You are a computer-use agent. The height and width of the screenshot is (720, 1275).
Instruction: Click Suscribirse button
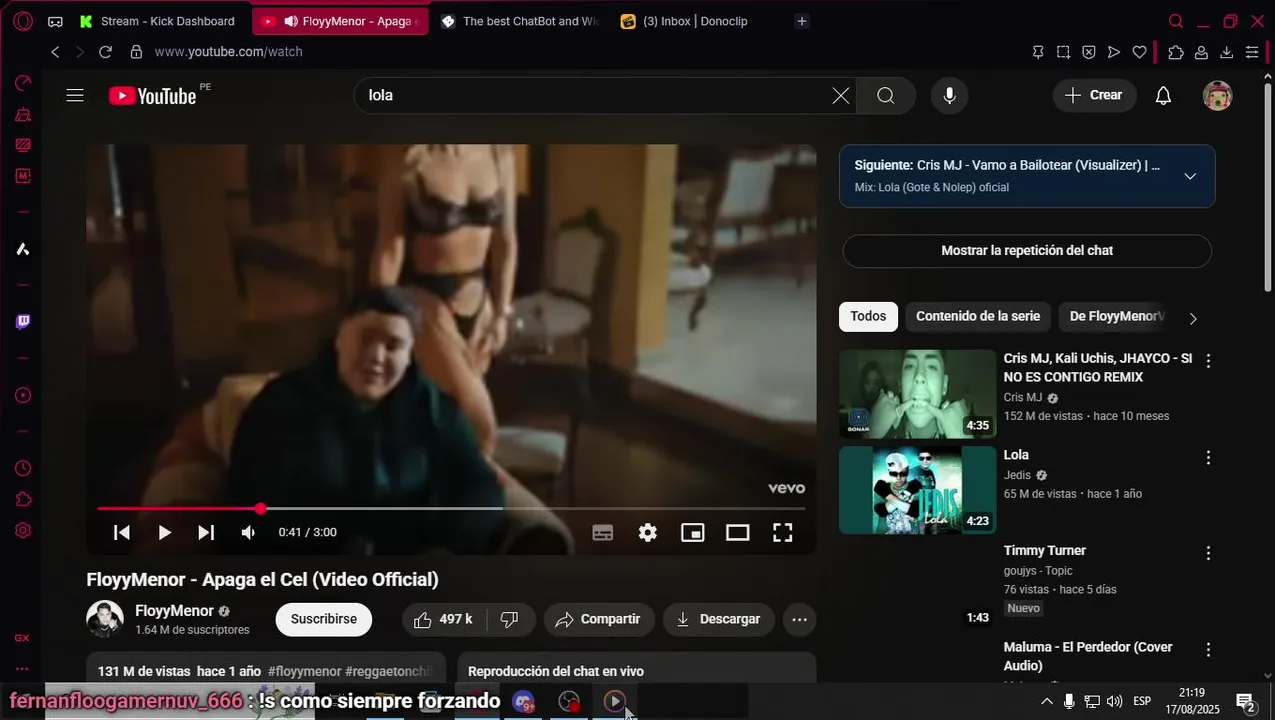tap(324, 619)
